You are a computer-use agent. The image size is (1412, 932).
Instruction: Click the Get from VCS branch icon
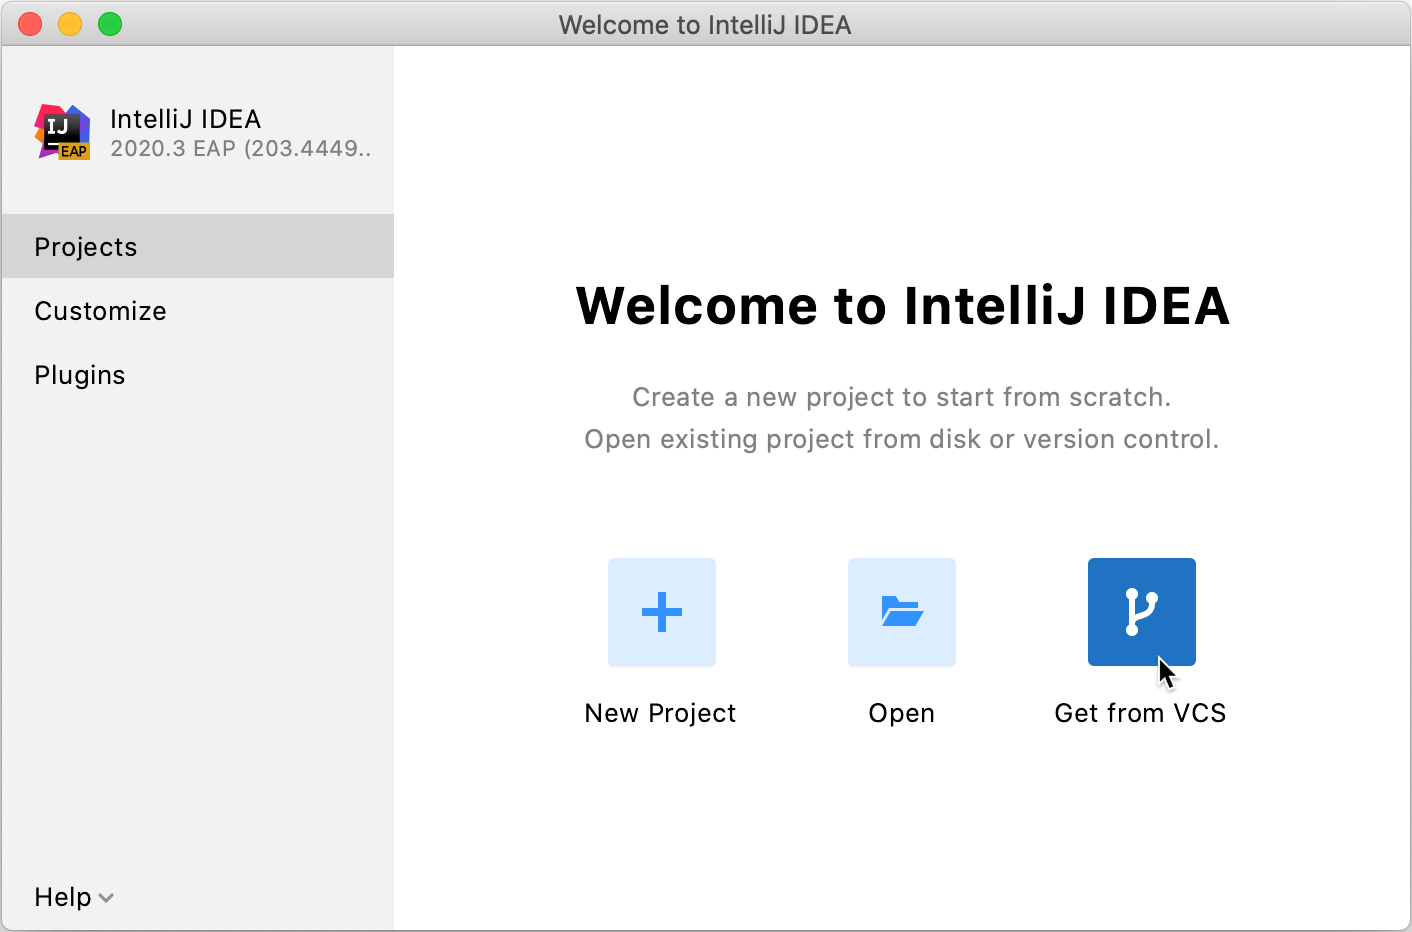coord(1142,612)
